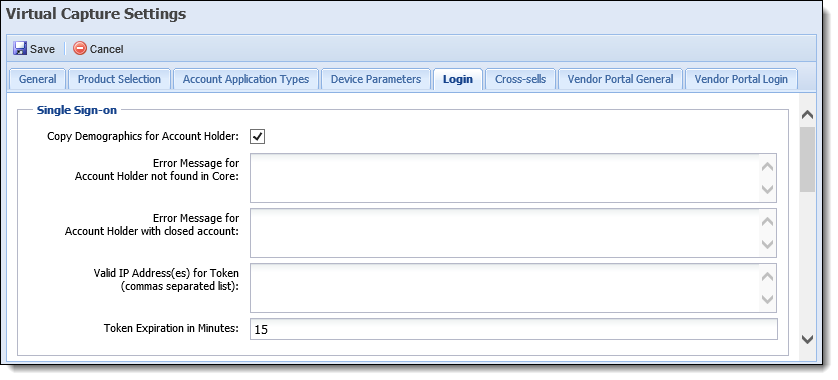Click the Virtual Capture Settings title
This screenshot has height=380, width=838.
pyautogui.click(x=96, y=14)
